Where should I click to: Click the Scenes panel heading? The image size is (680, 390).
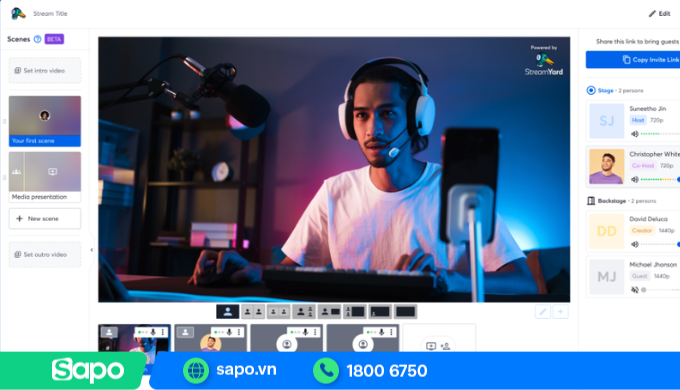pos(19,39)
